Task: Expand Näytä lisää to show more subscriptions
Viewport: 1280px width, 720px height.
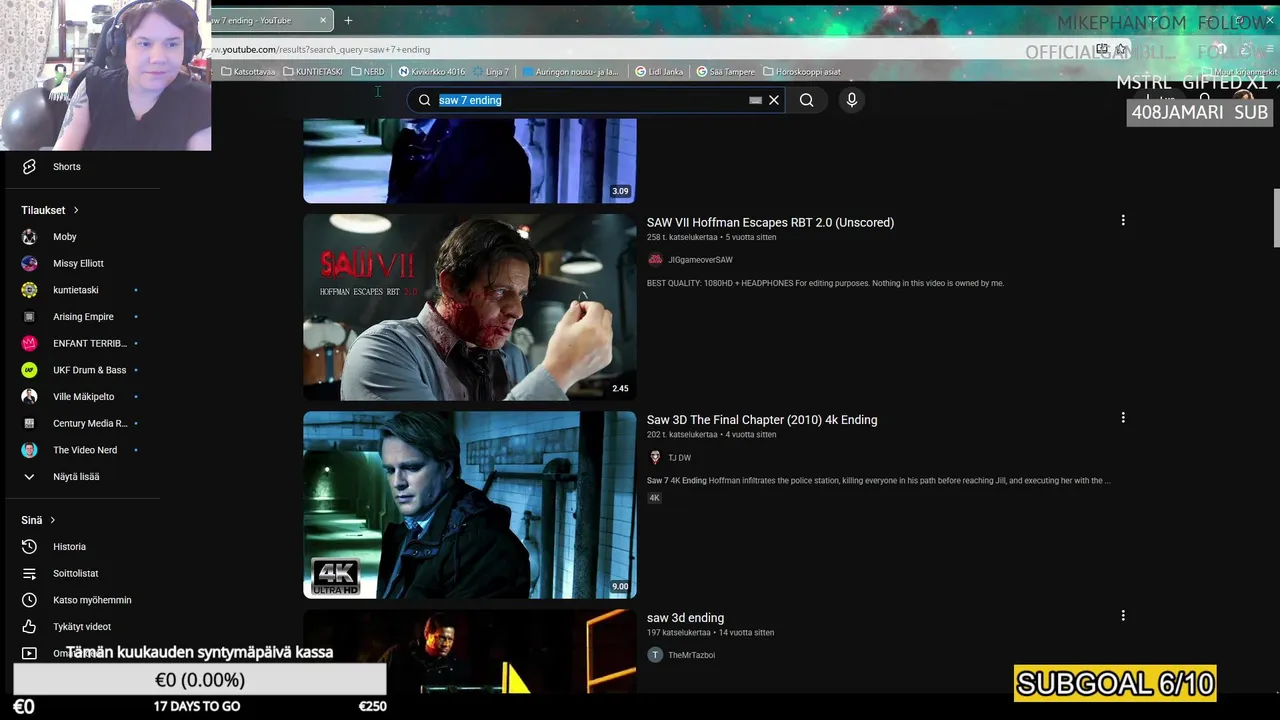Action: coord(76,477)
